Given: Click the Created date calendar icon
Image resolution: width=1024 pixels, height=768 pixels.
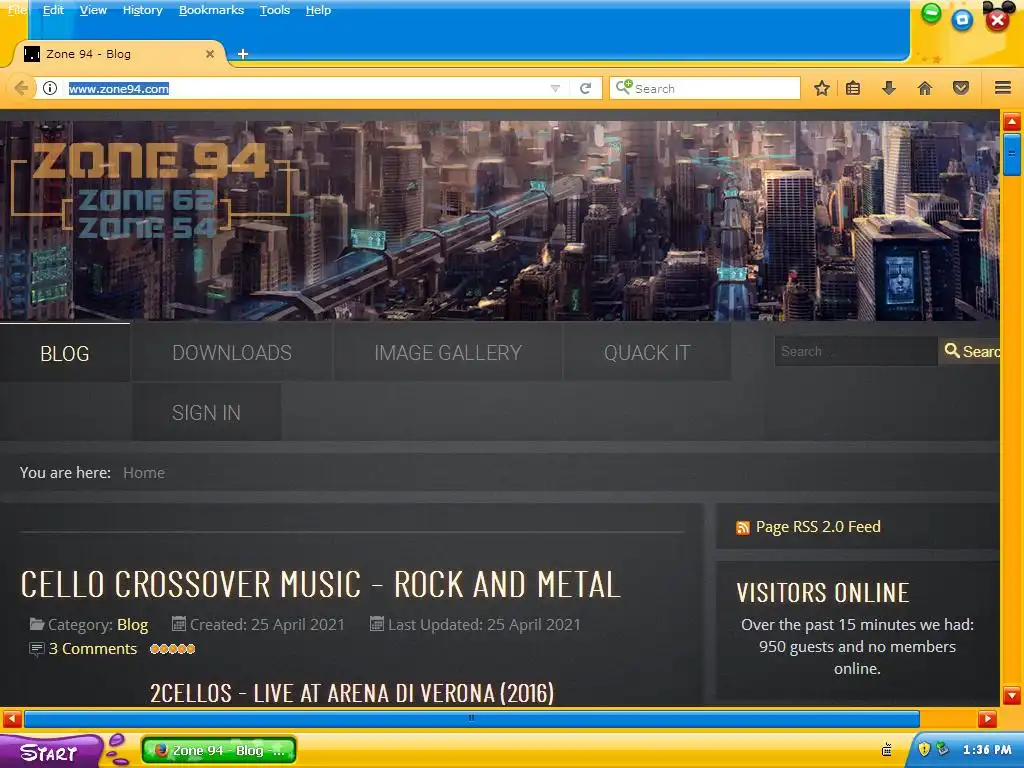Looking at the screenshot, I should pyautogui.click(x=178, y=624).
